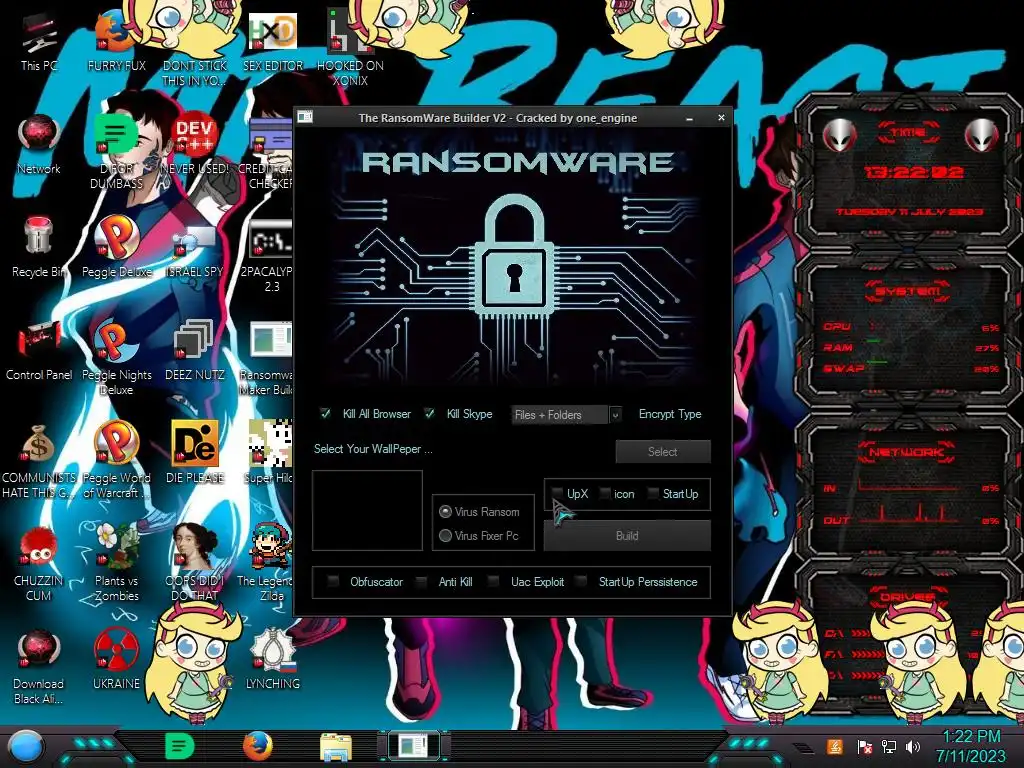Tick the UpX checkbox
The width and height of the screenshot is (1024, 768).
(557, 494)
